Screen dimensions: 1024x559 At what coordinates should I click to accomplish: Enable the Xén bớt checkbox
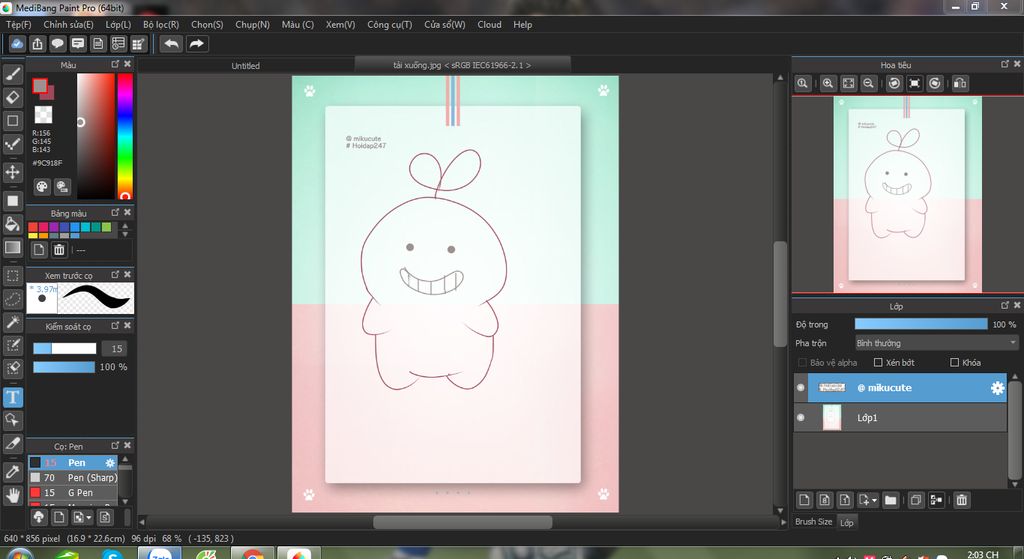pos(878,362)
